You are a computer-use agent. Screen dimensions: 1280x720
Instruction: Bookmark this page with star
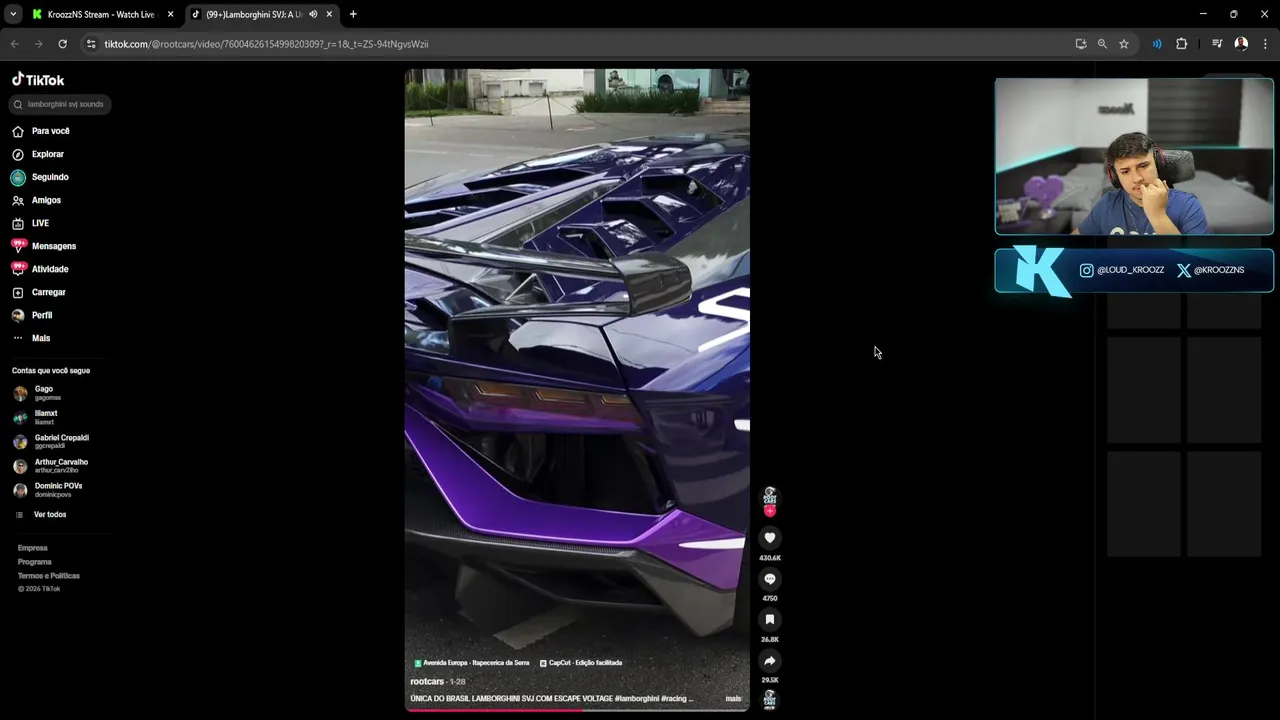[x=1124, y=44]
